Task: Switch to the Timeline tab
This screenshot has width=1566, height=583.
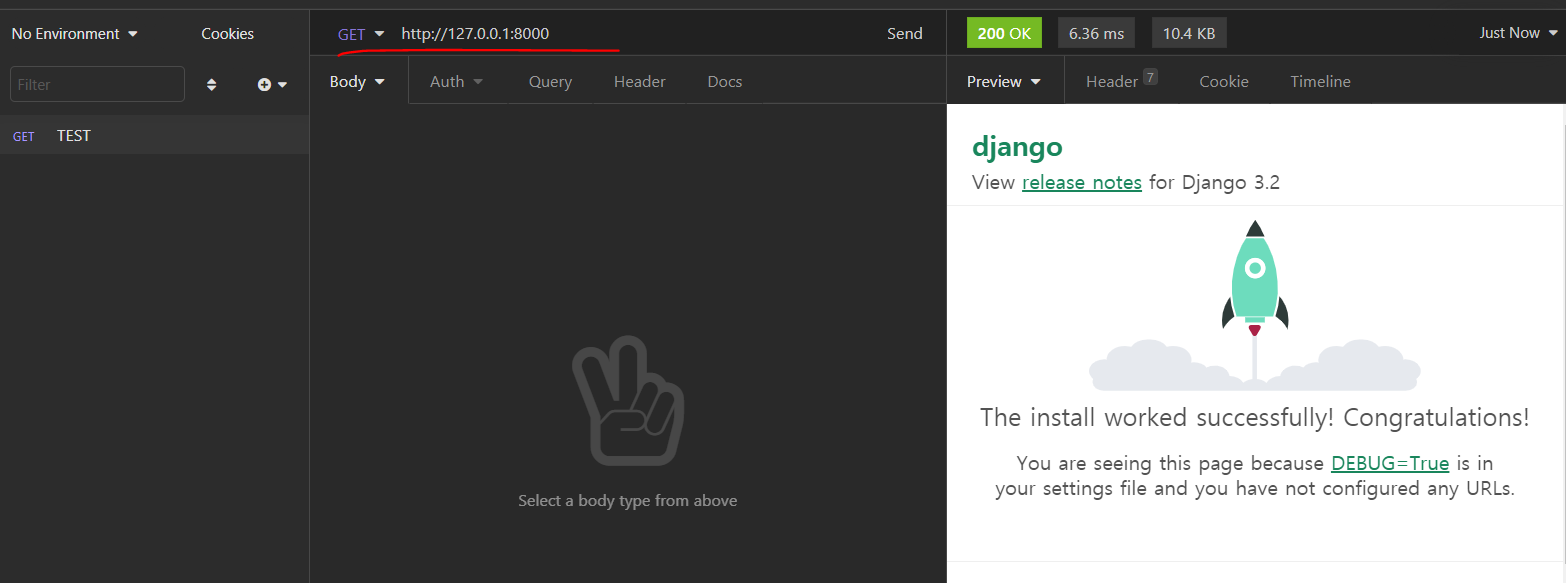Action: 1320,82
